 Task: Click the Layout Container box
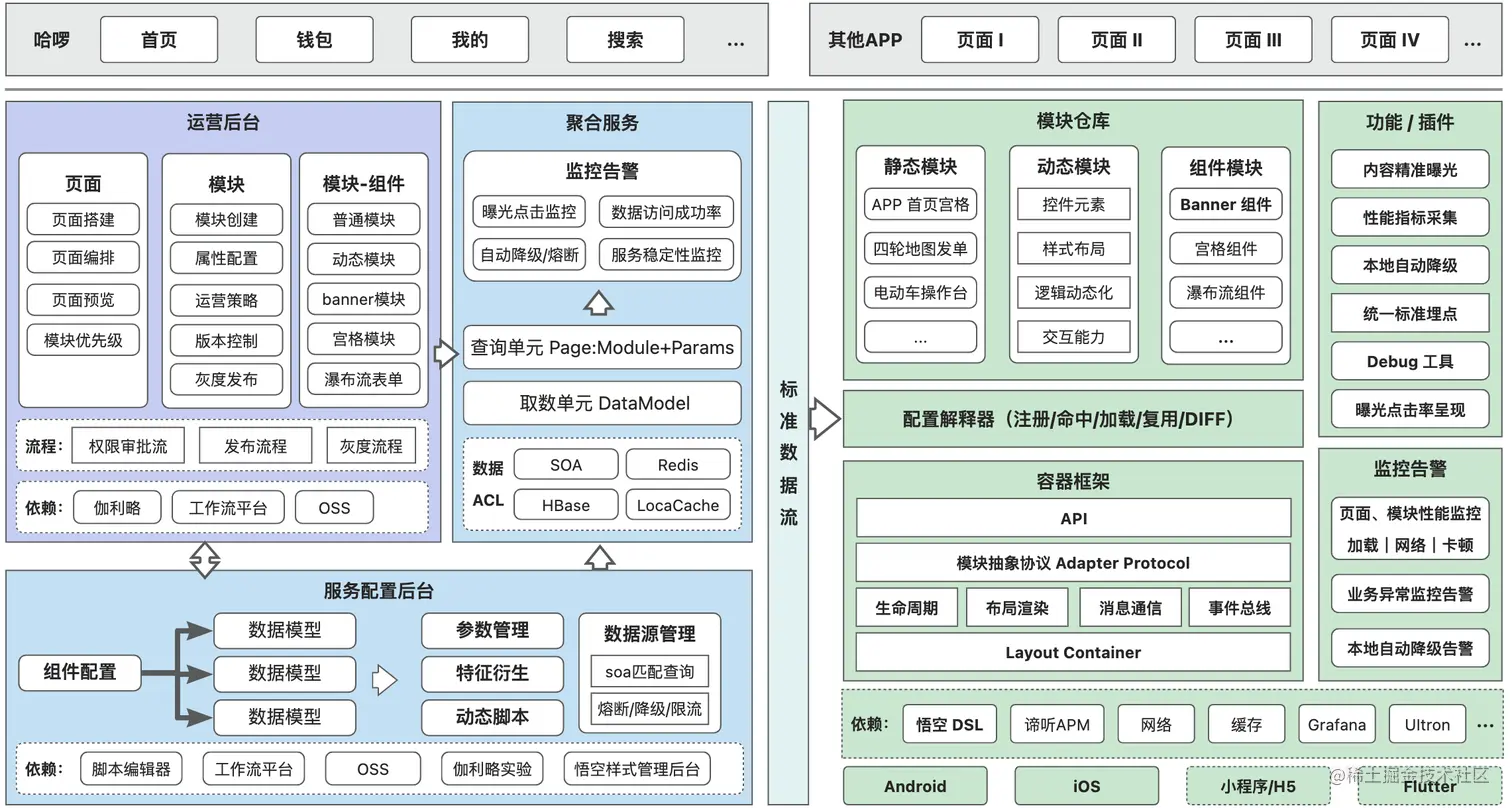tap(1073, 652)
